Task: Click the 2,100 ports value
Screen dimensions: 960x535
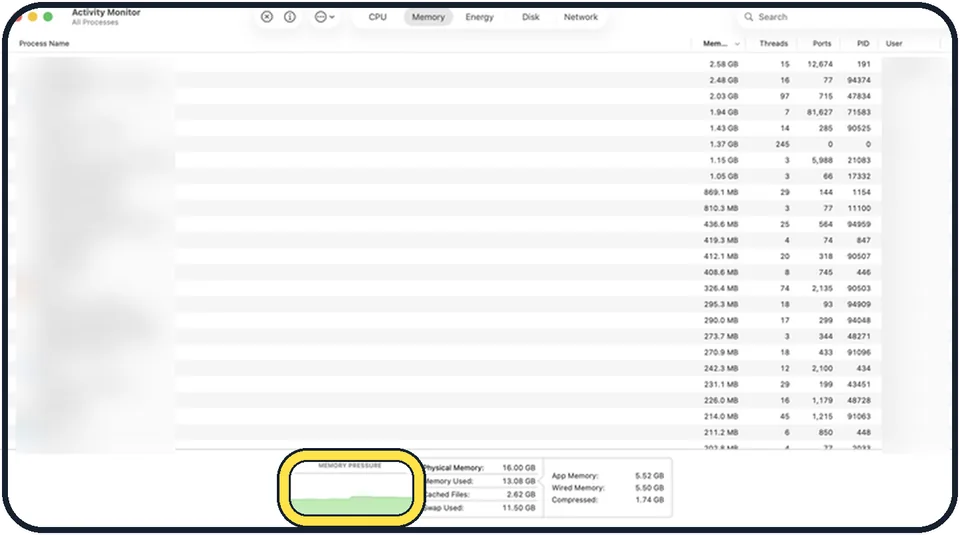Action: (x=822, y=368)
